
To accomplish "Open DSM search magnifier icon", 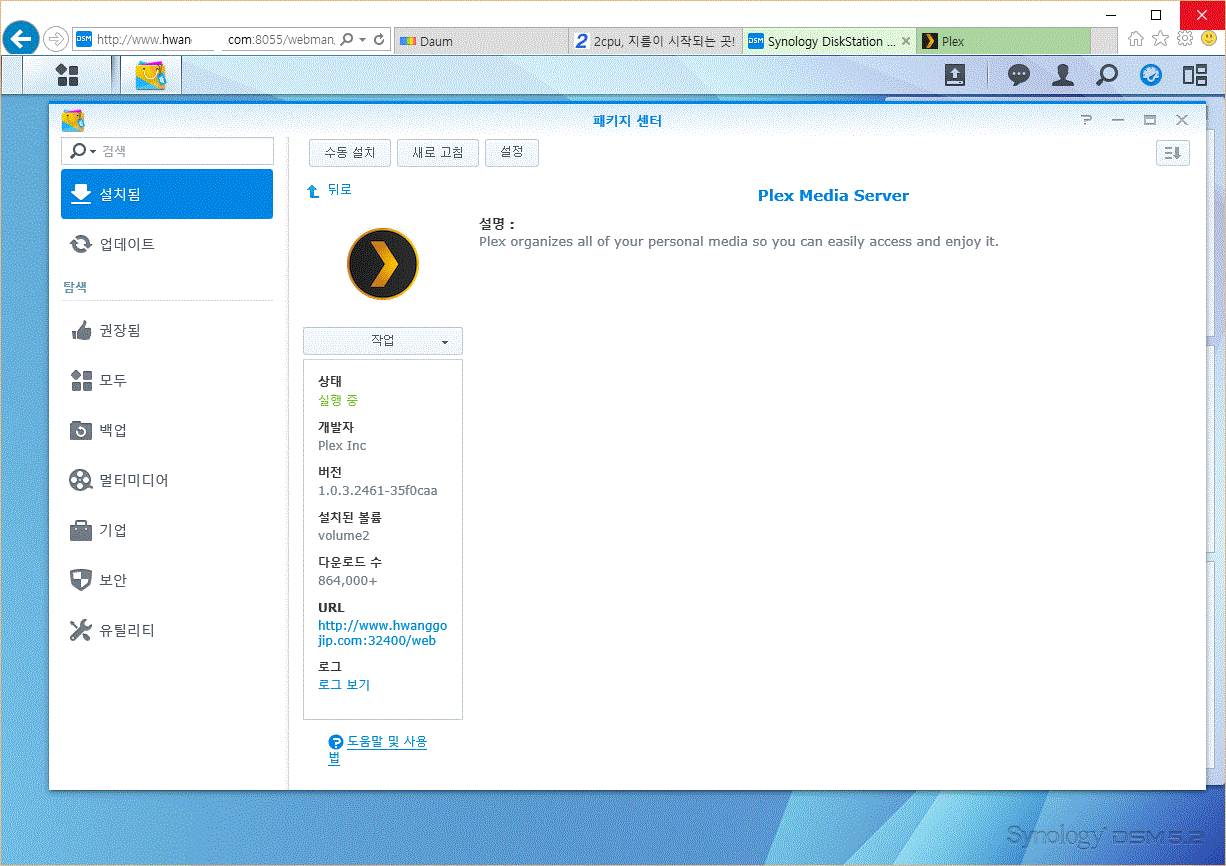I will tap(1107, 75).
